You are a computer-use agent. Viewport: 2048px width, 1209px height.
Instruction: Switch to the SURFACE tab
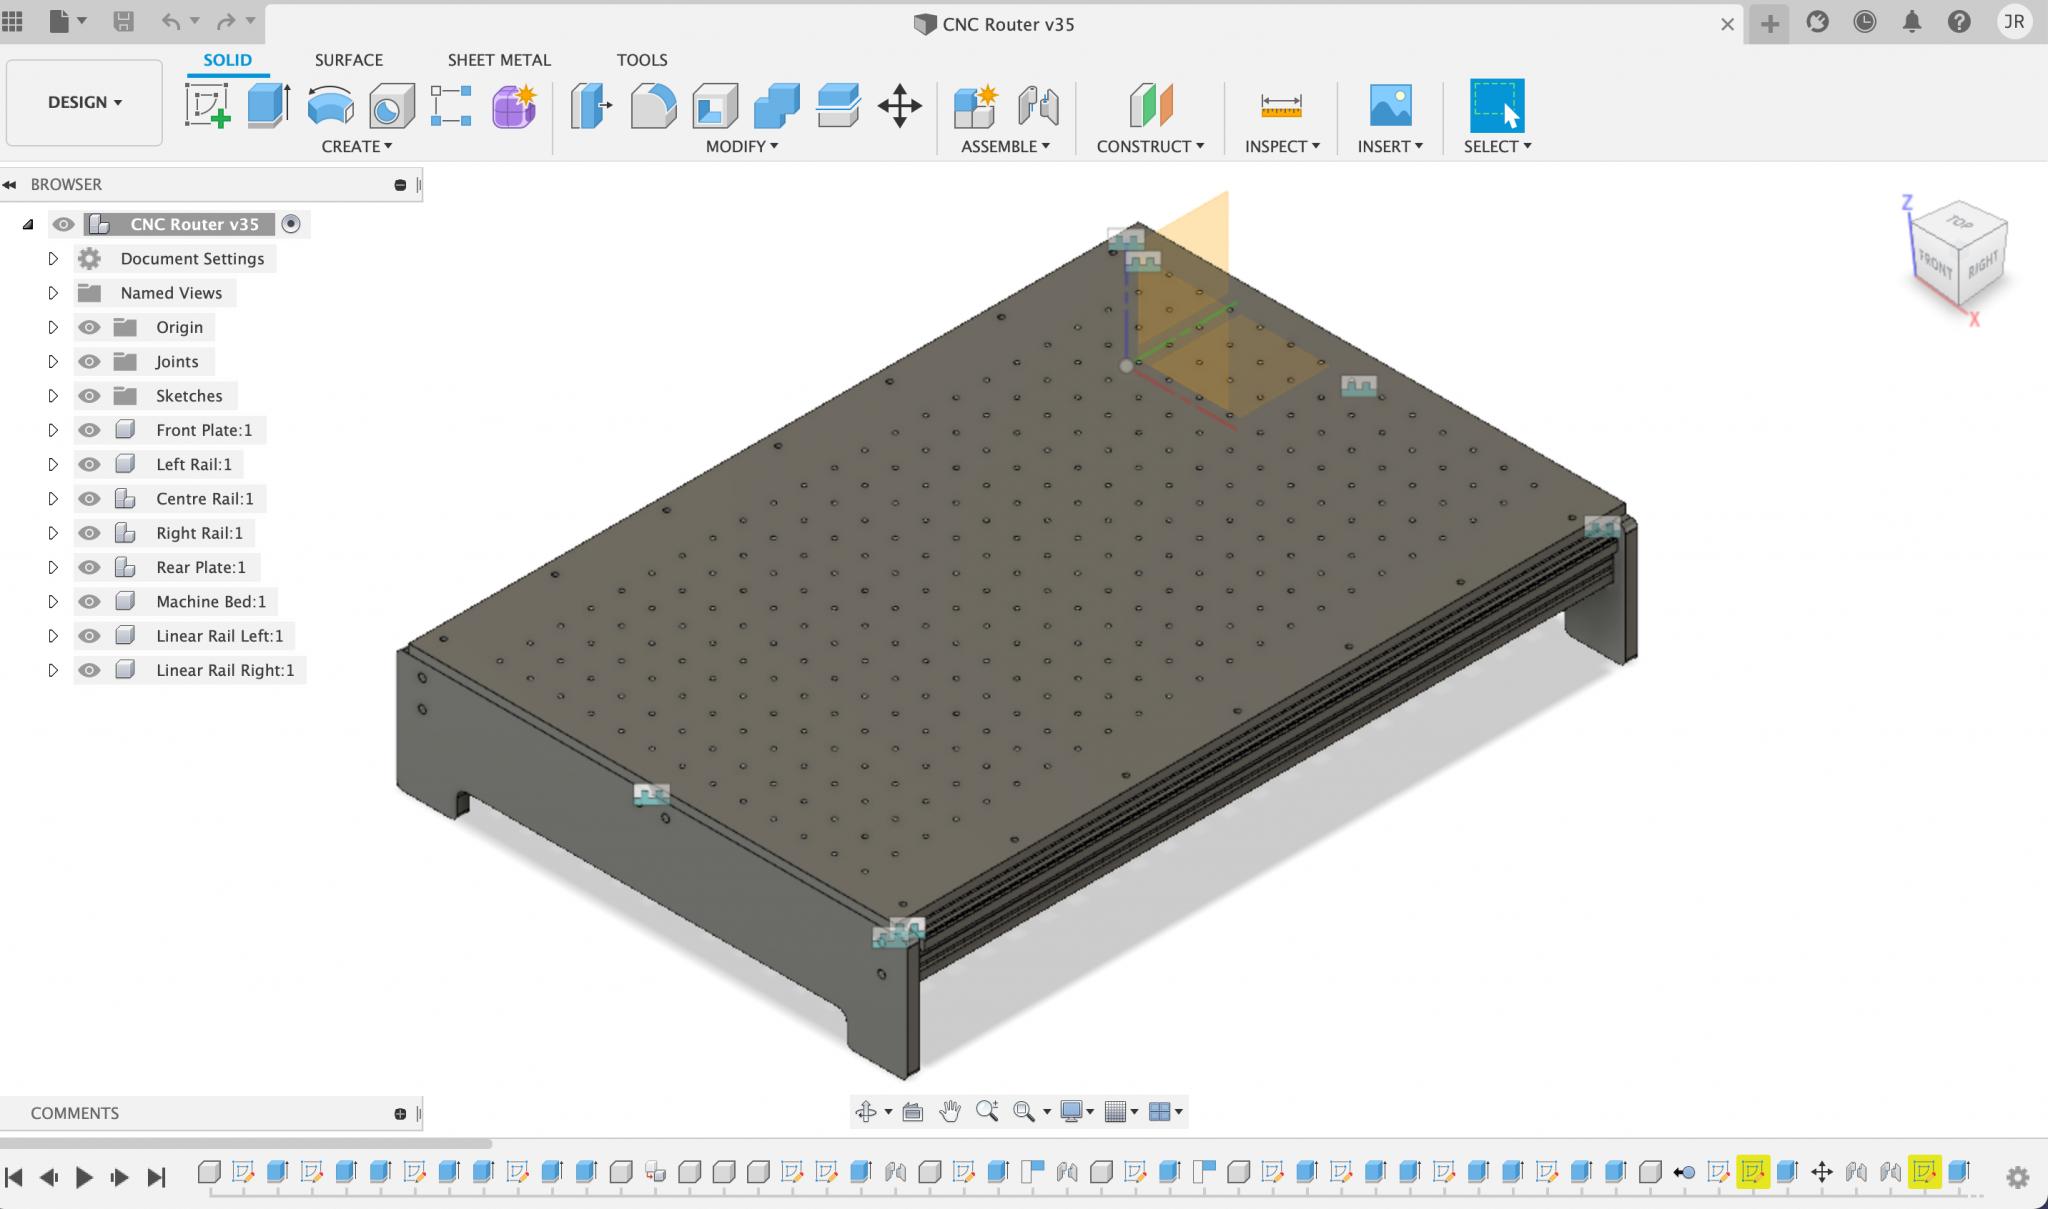[x=348, y=60]
